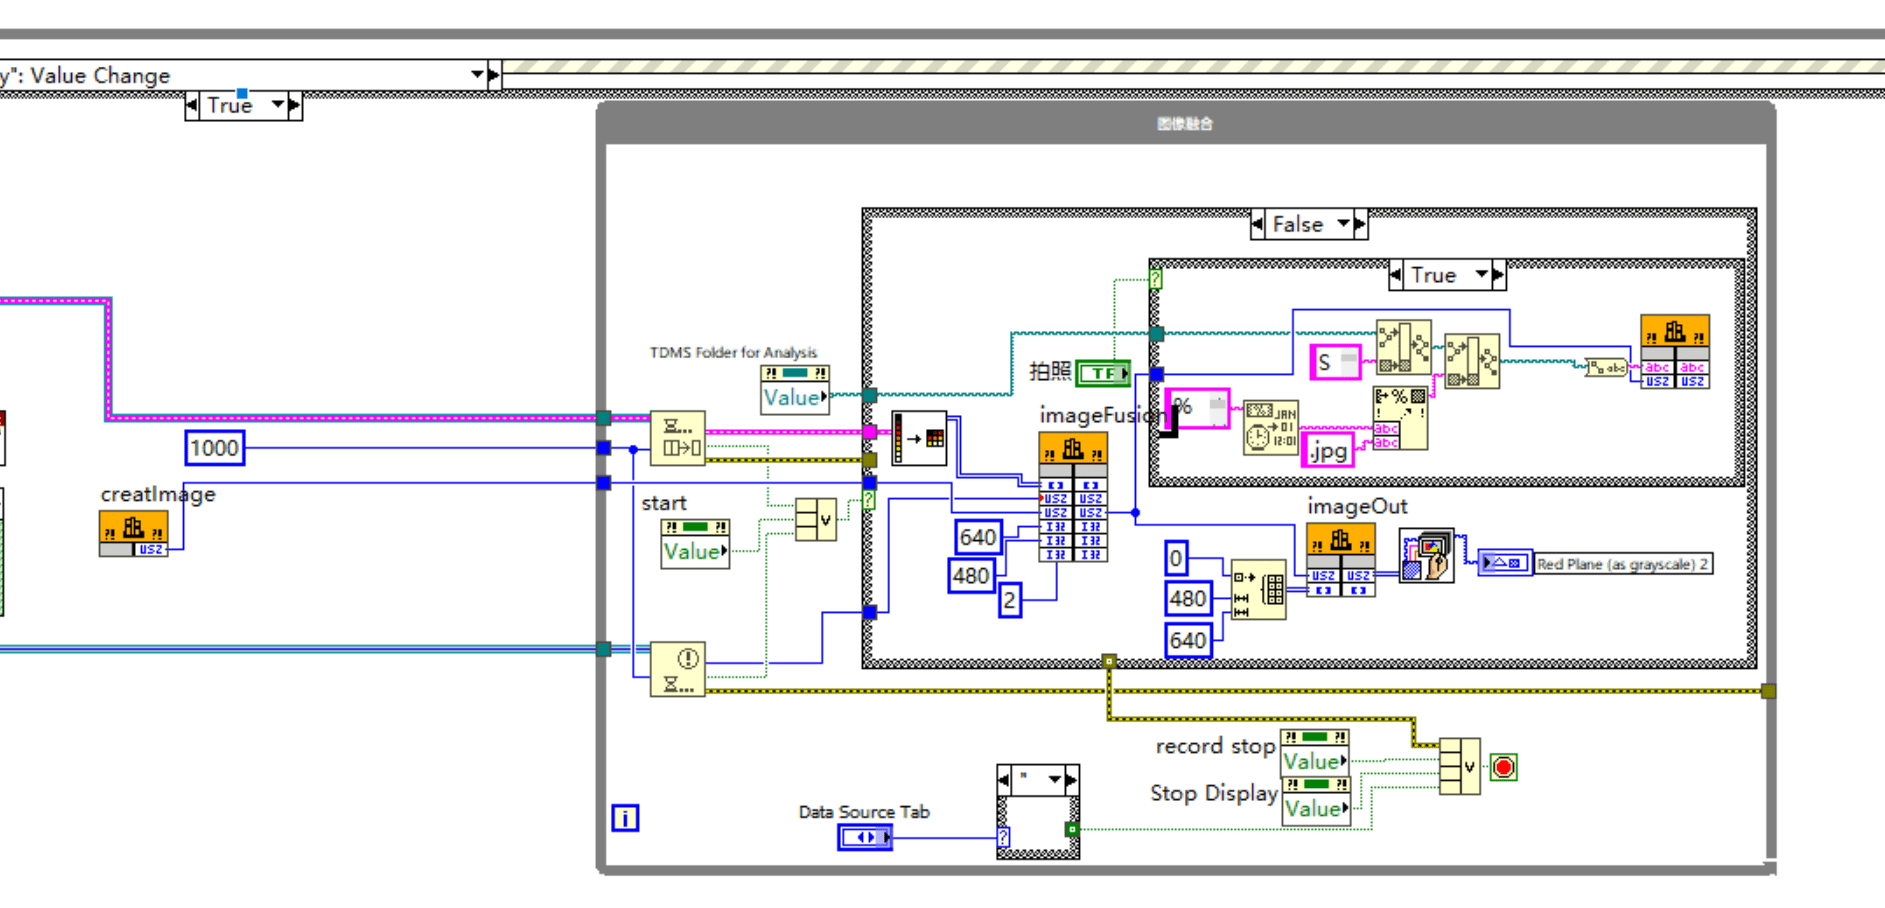Click the error handler icon at bottom left
This screenshot has height=908, width=1885.
[678, 668]
